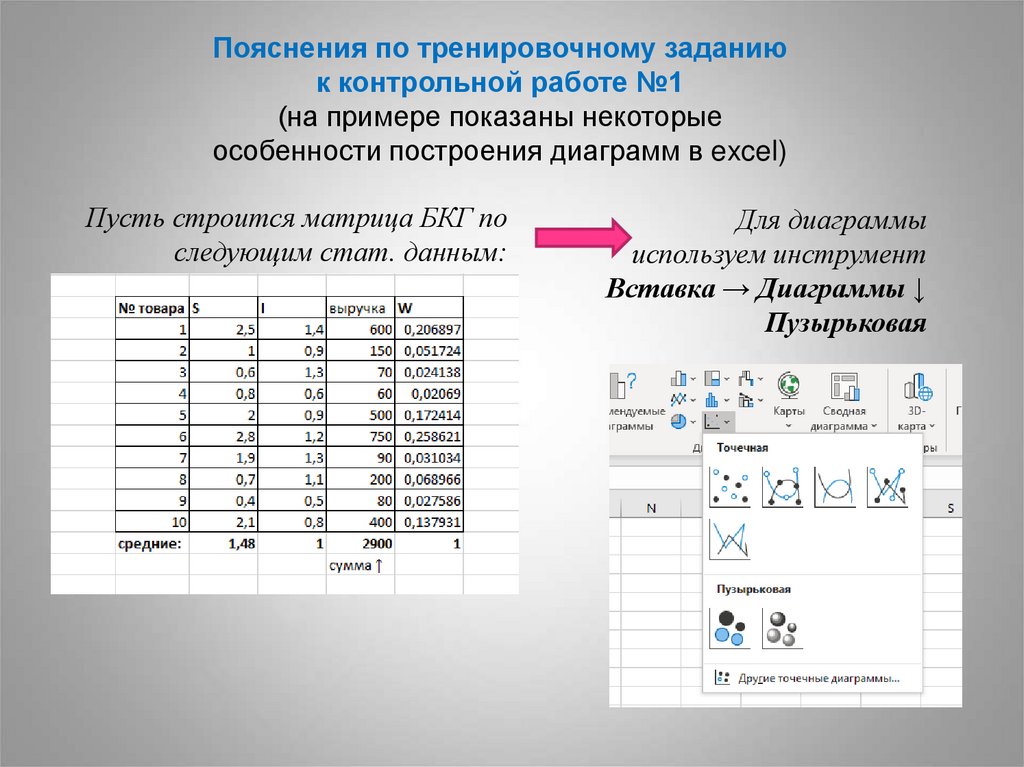Click the средние: label cell
The height and width of the screenshot is (767, 1024).
click(x=152, y=544)
